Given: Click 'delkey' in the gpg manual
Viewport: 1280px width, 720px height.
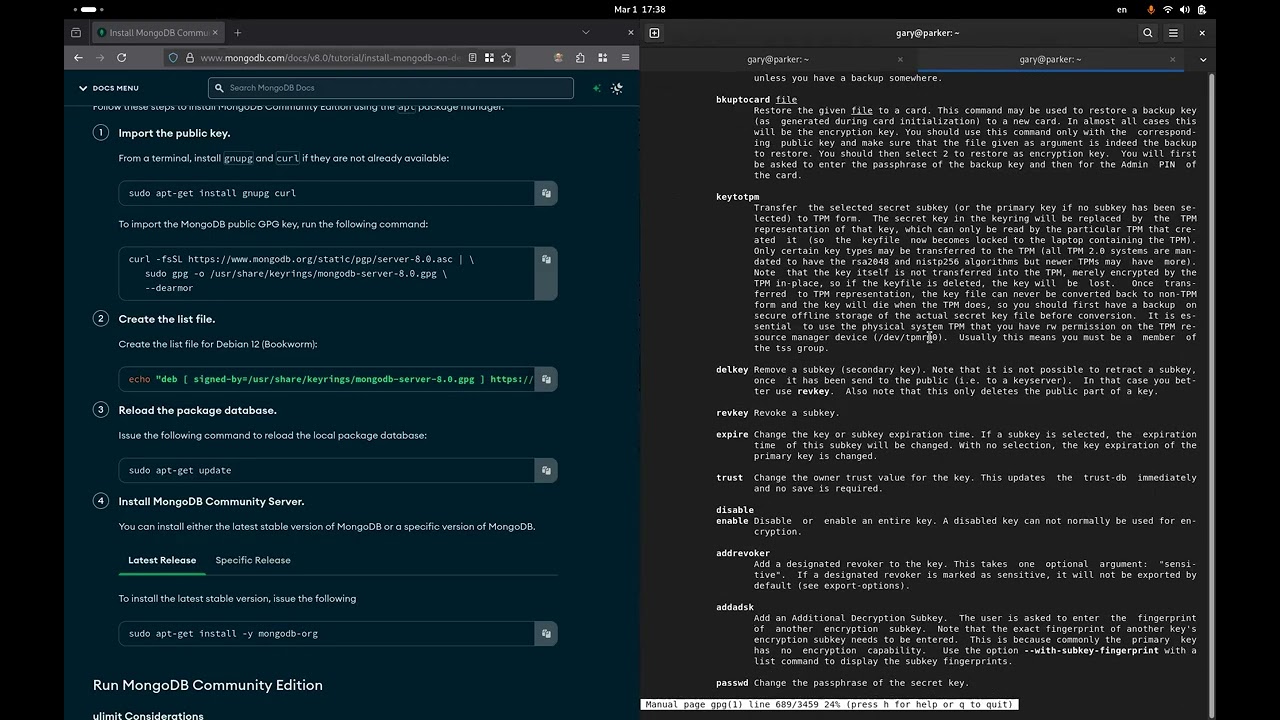Looking at the screenshot, I should (732, 370).
